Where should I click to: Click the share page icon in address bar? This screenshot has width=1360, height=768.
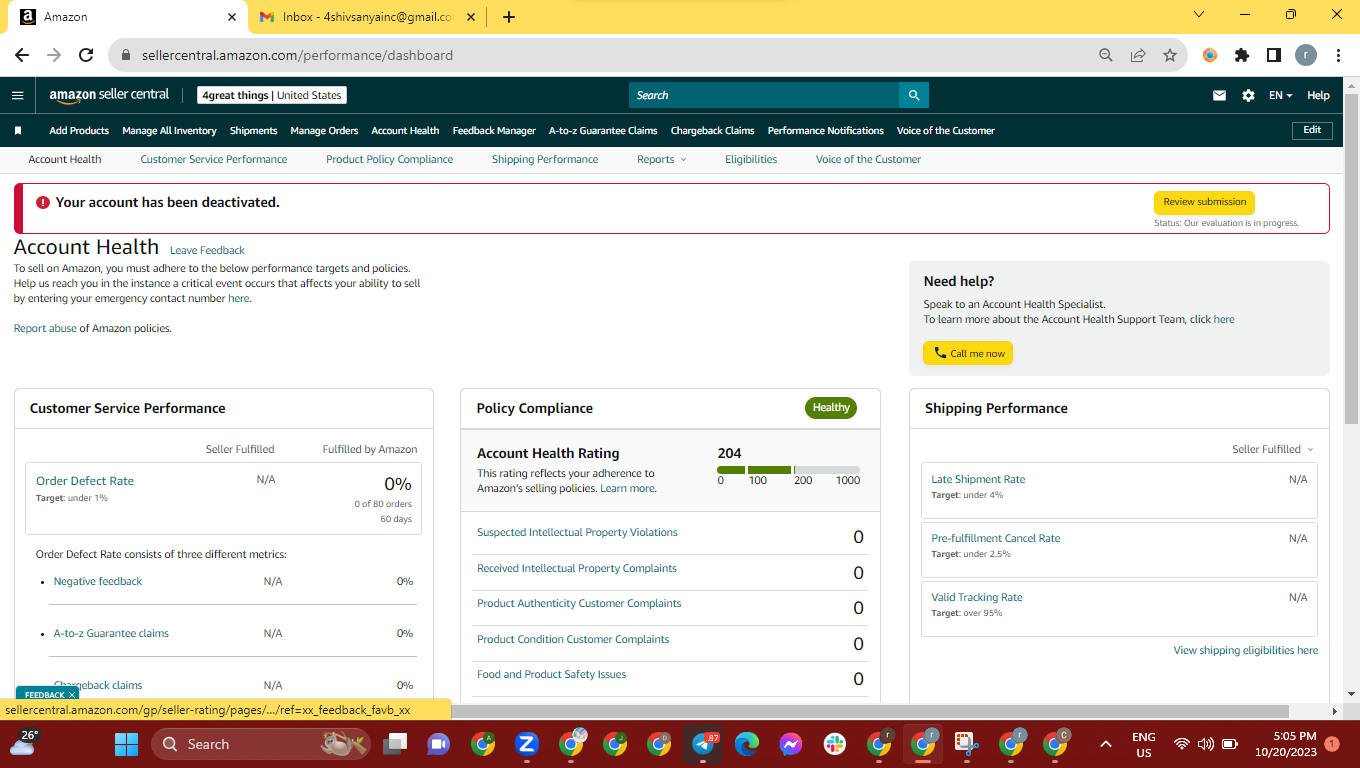[x=1138, y=55]
